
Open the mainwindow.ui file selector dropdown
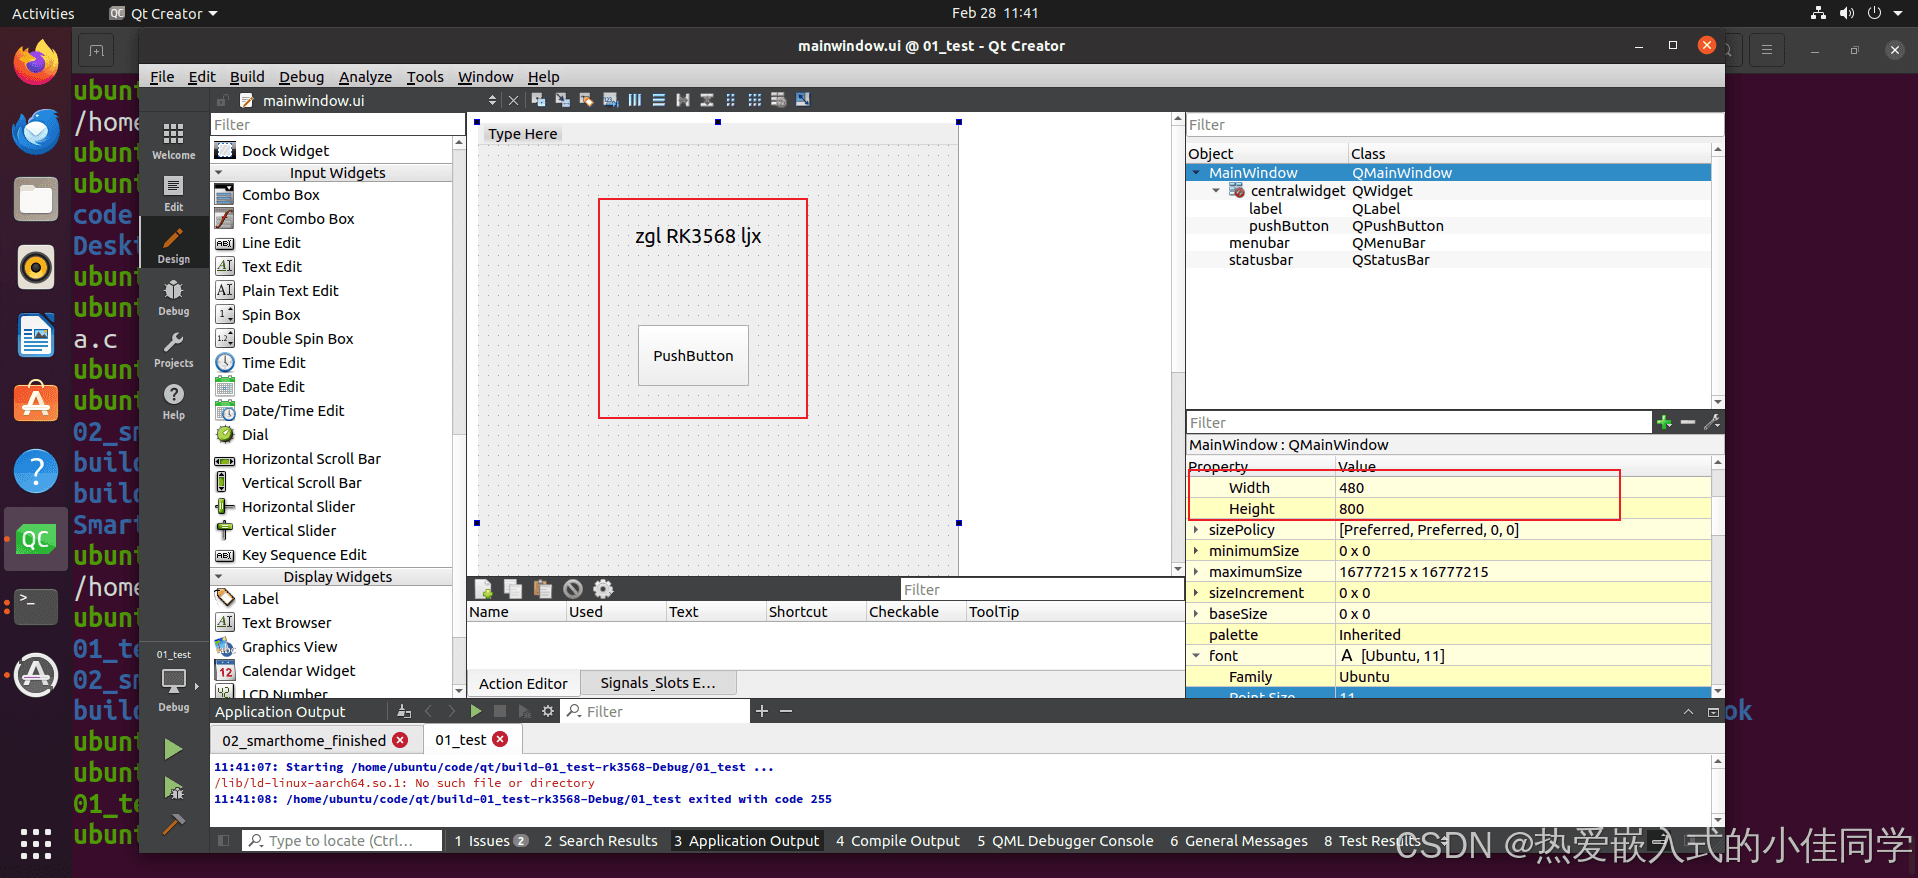[x=491, y=100]
